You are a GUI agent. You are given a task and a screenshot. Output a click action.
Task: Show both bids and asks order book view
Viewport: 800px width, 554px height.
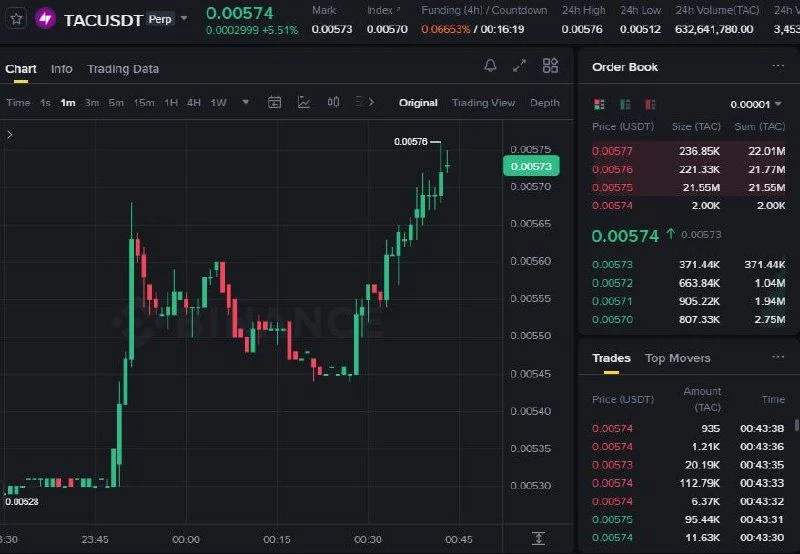click(599, 105)
